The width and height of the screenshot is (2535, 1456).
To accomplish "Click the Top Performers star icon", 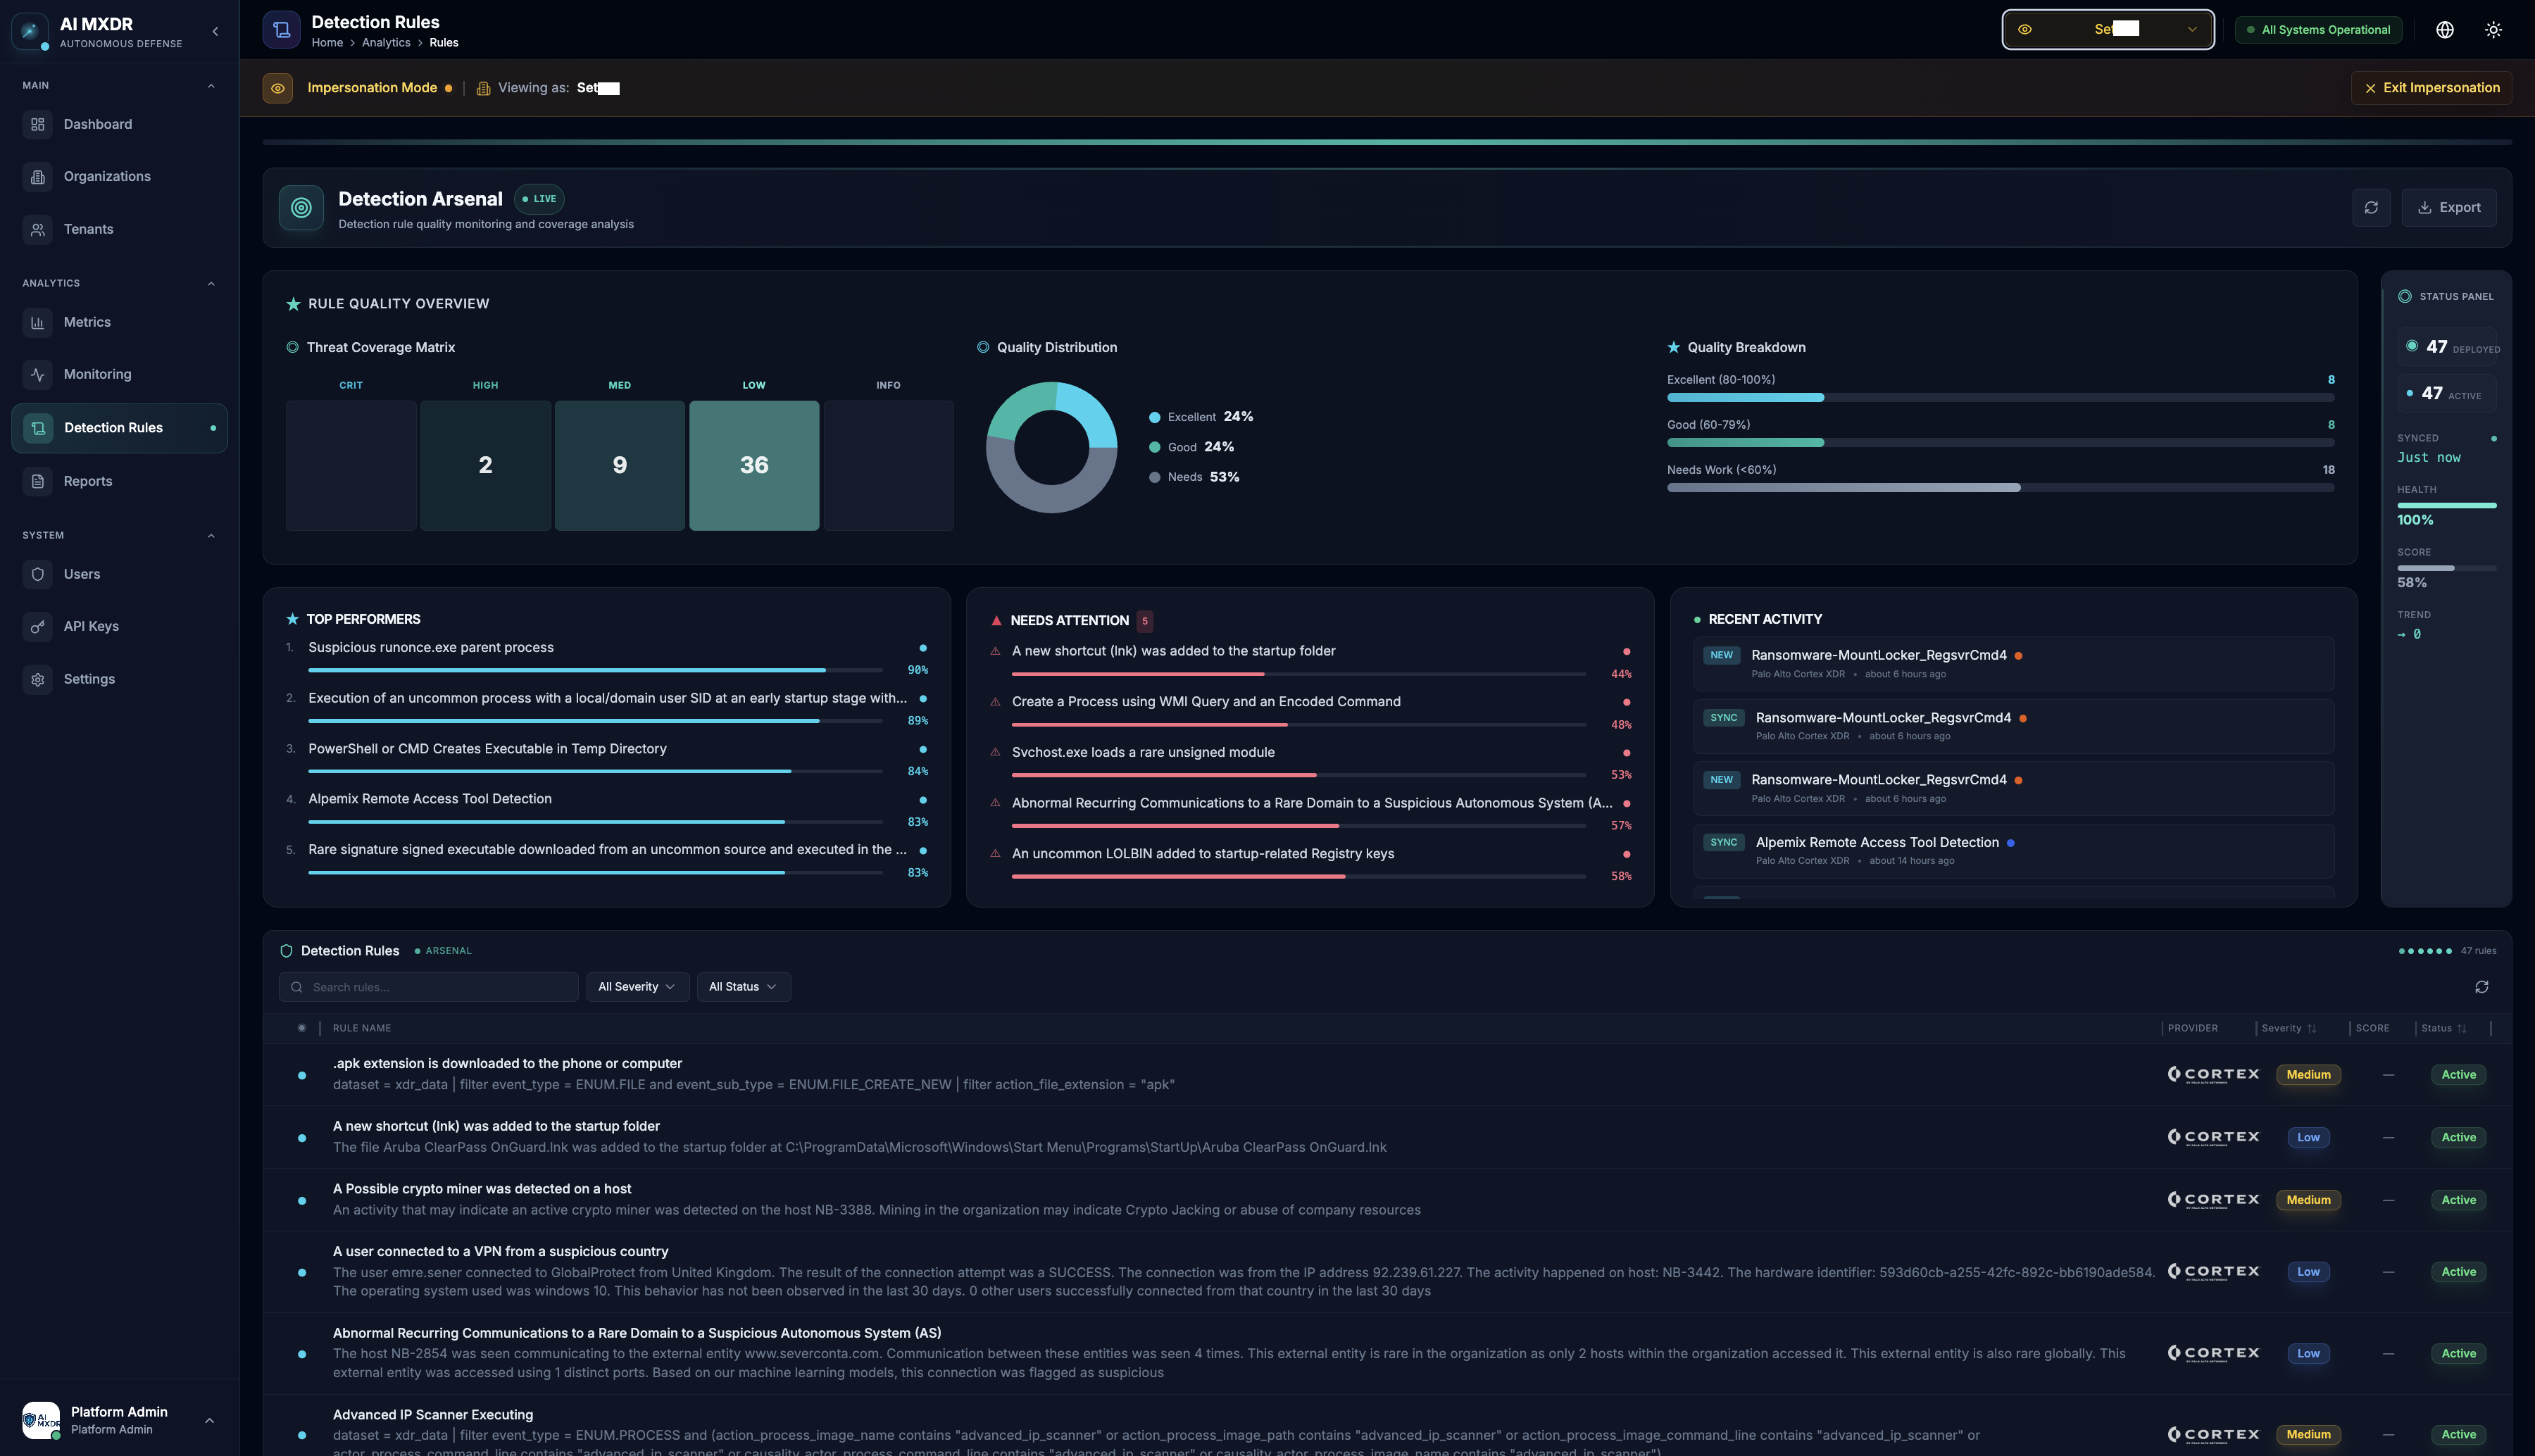I will point(293,619).
